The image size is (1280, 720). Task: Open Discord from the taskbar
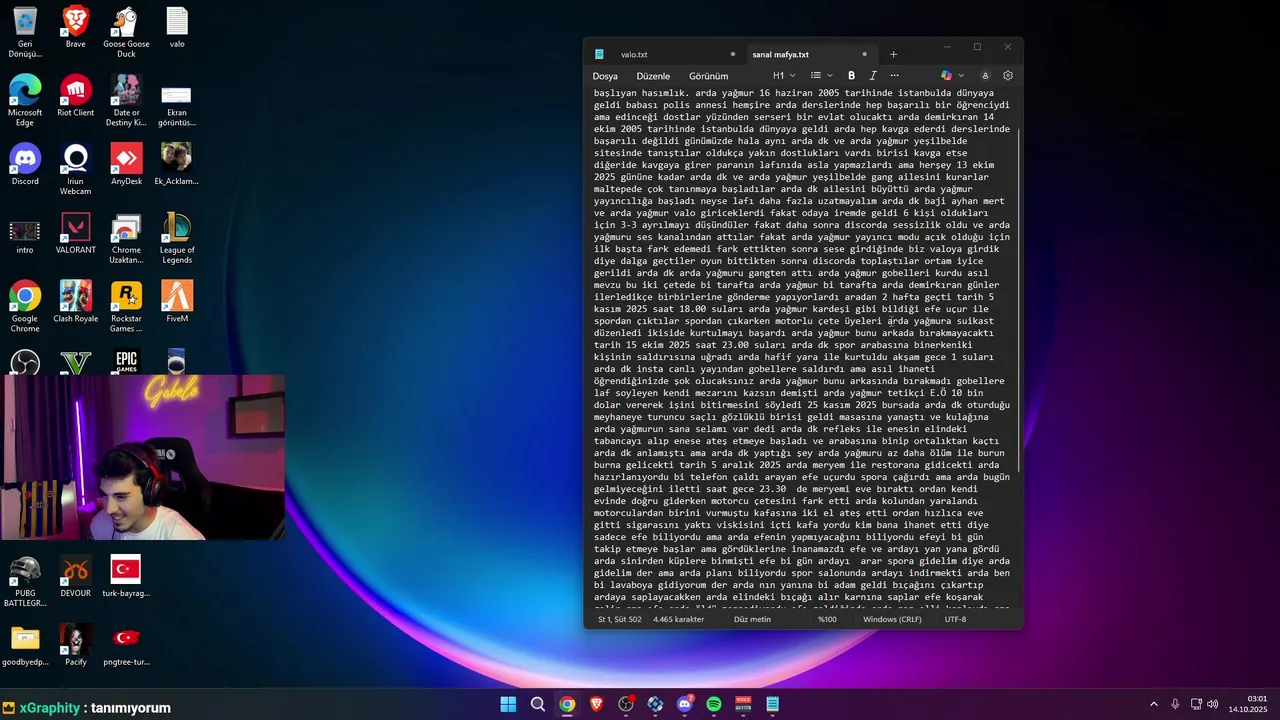point(685,704)
